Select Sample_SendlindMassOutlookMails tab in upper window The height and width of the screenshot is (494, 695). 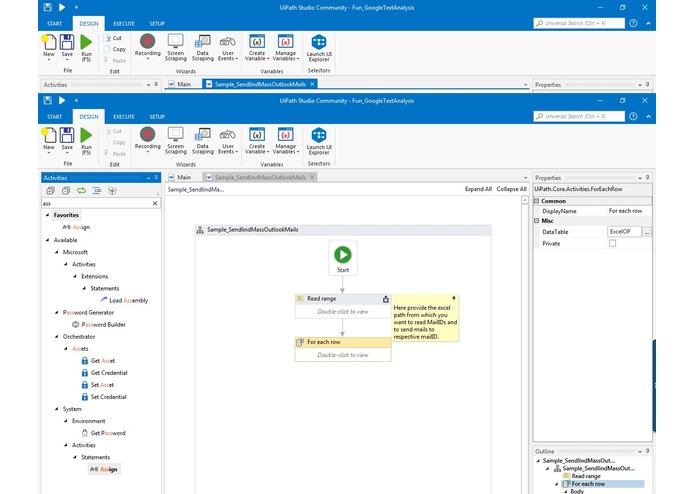(260, 84)
